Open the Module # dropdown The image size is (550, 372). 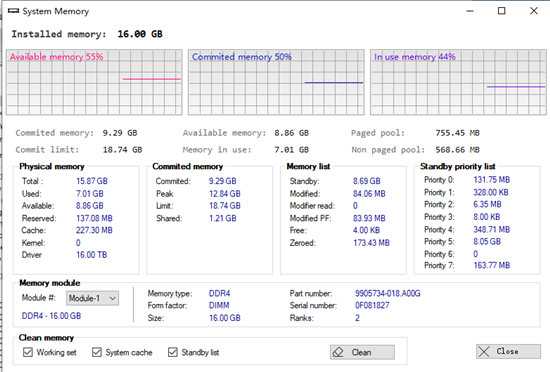pos(92,298)
